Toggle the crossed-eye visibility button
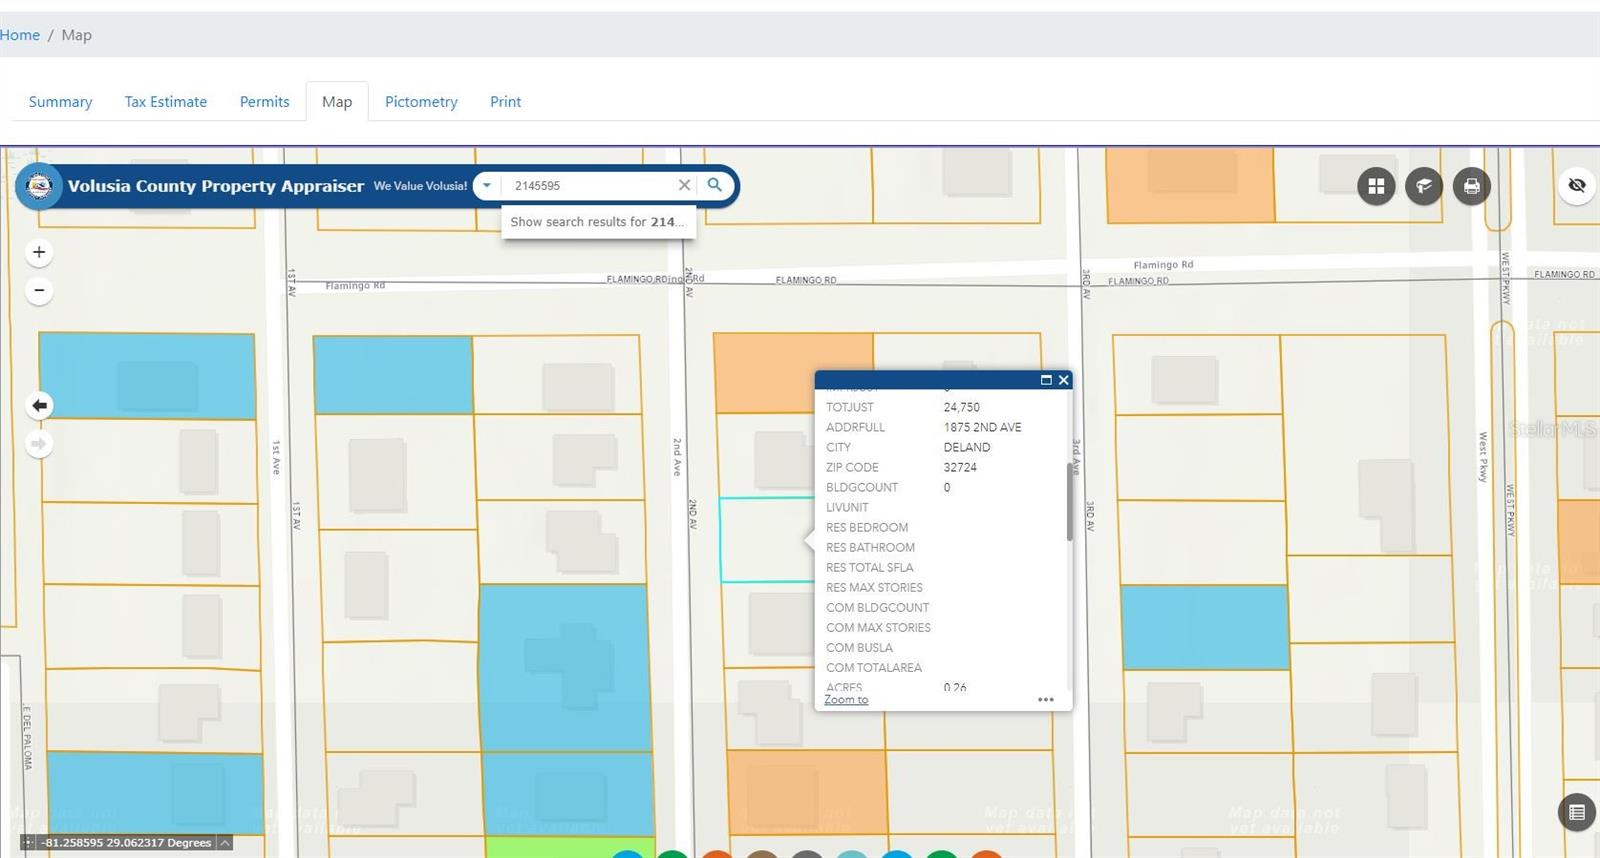Viewport: 1600px width, 858px height. [1577, 185]
